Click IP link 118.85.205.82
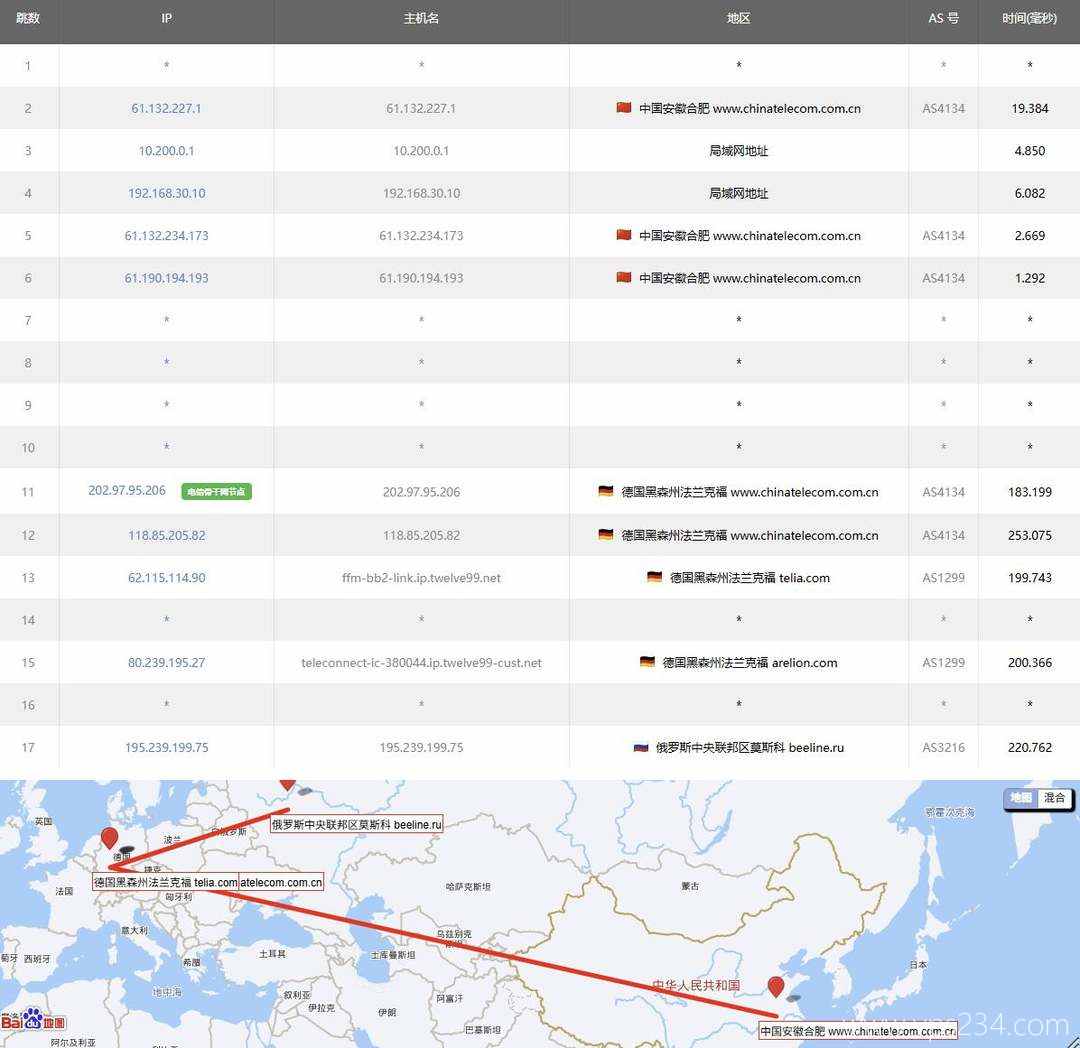Image resolution: width=1080 pixels, height=1048 pixels. point(166,535)
